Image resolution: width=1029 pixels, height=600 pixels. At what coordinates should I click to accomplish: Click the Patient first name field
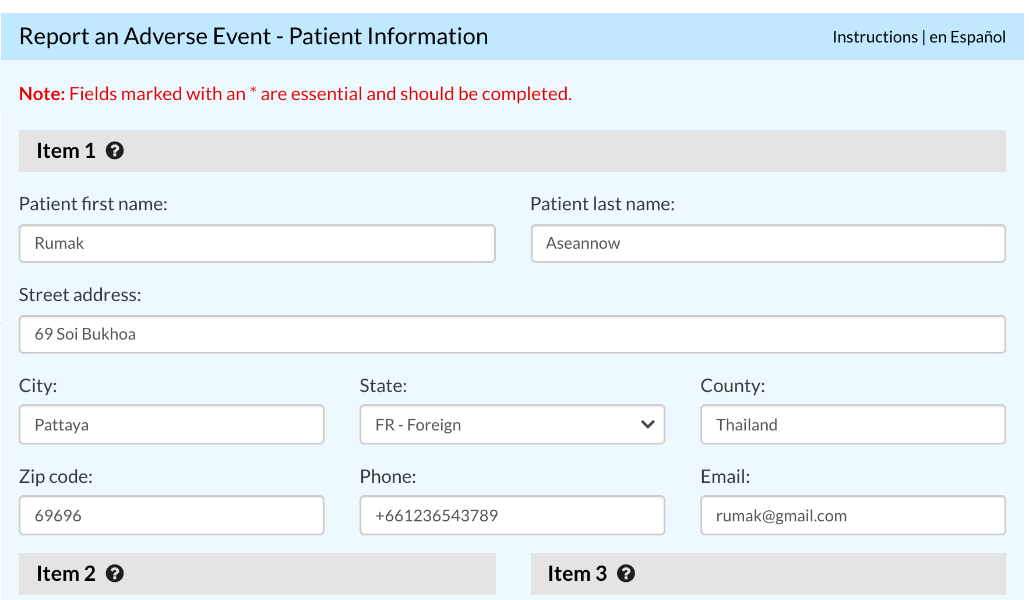pos(257,244)
